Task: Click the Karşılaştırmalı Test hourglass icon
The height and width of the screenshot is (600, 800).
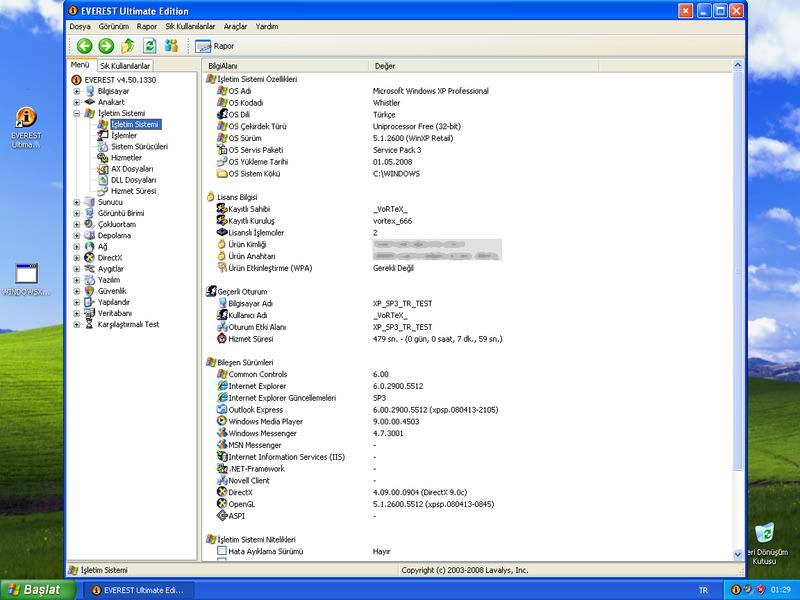Action: click(x=89, y=324)
